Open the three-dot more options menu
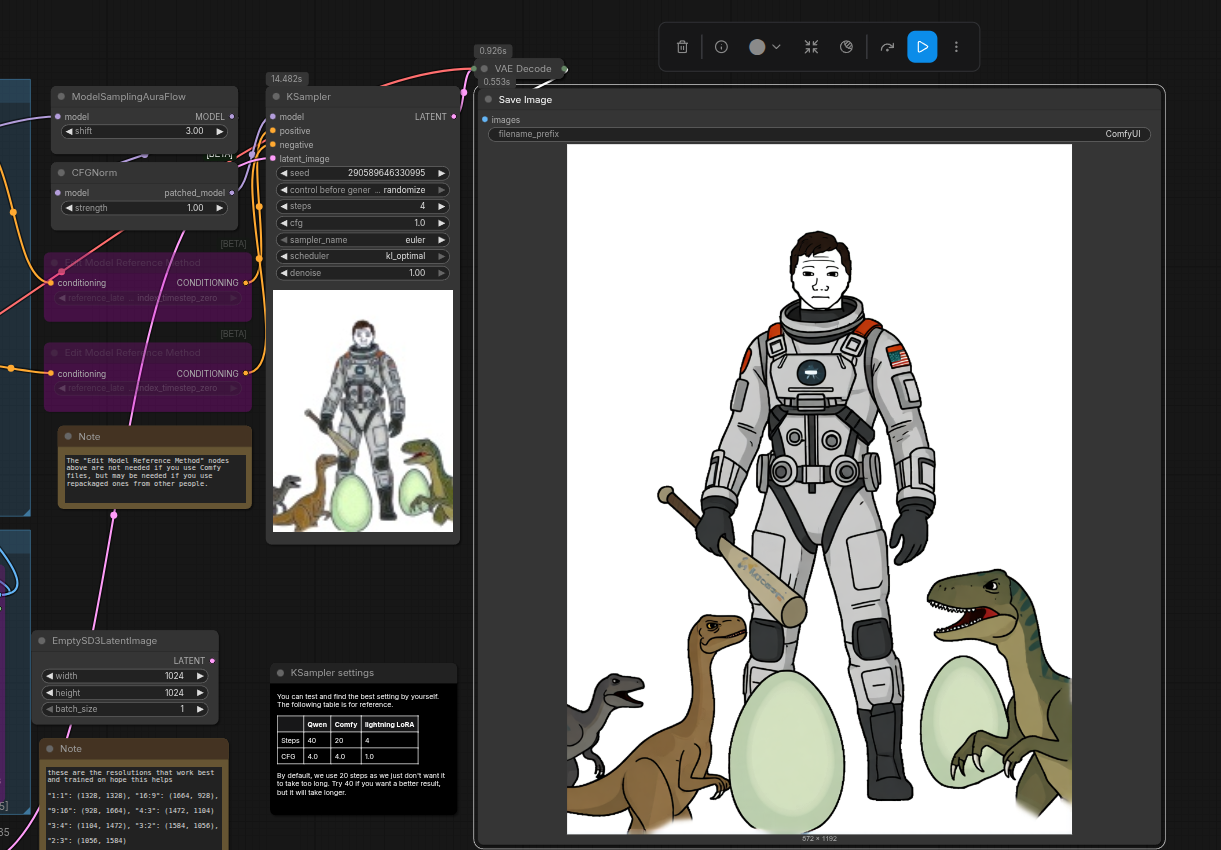The width and height of the screenshot is (1221, 850). coord(957,47)
